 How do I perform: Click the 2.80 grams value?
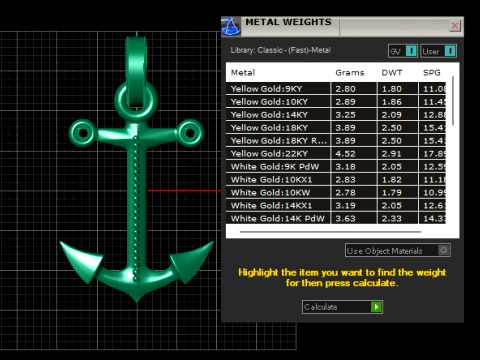coord(345,89)
